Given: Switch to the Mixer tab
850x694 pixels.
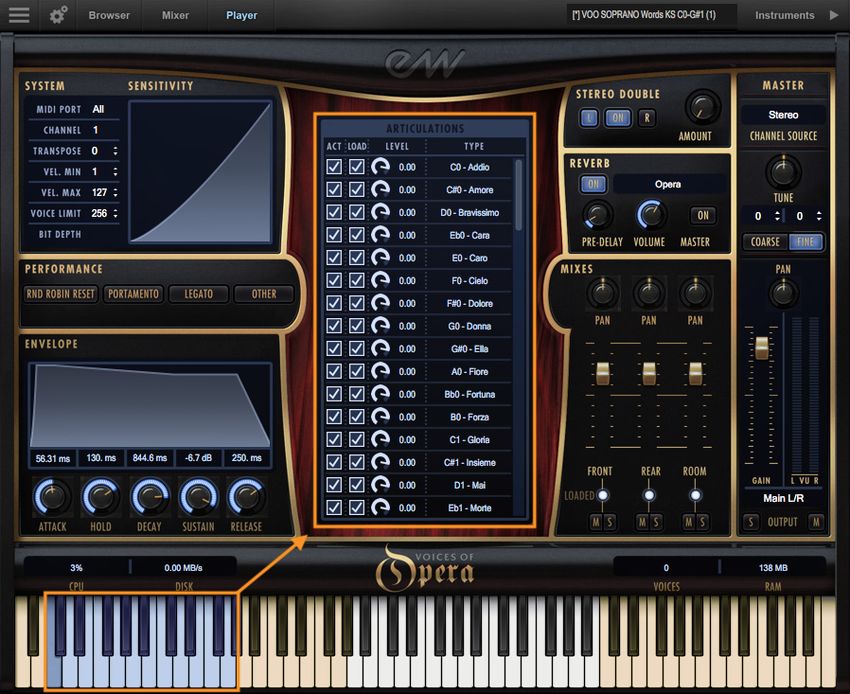Looking at the screenshot, I should [x=176, y=15].
